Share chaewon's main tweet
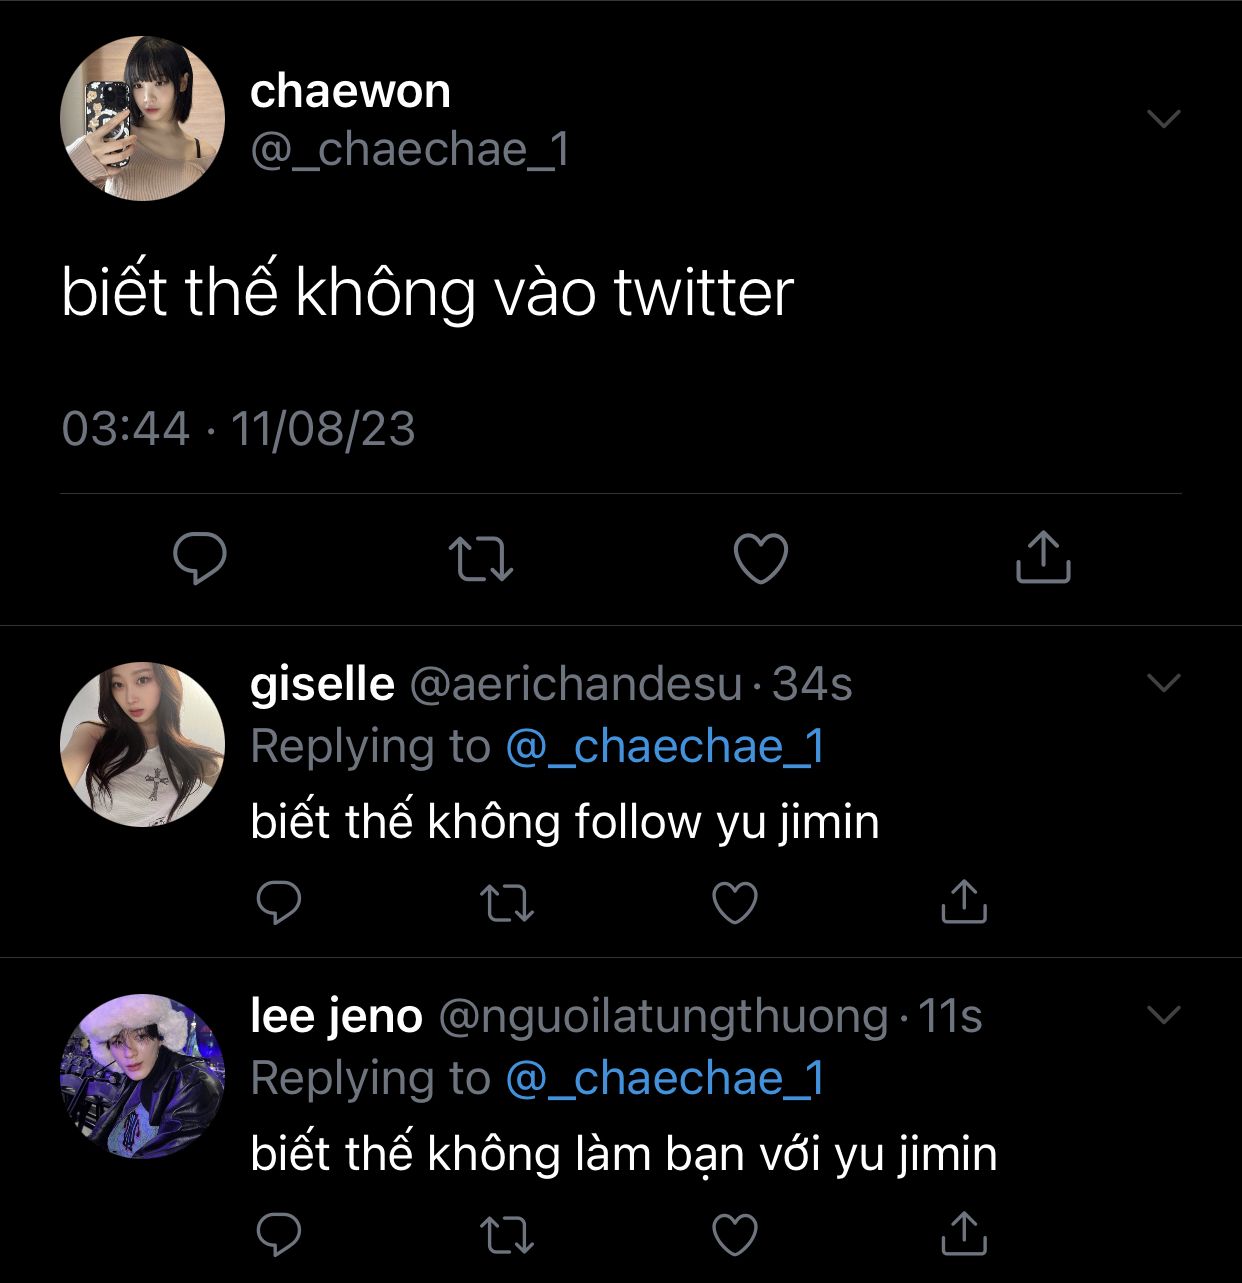 point(1043,557)
